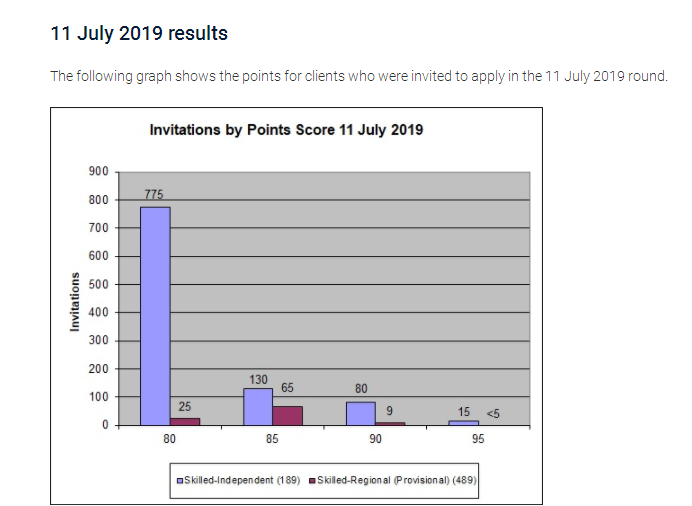Click the Skilled-Regional (Provisional) (489) legend text

coord(397,480)
